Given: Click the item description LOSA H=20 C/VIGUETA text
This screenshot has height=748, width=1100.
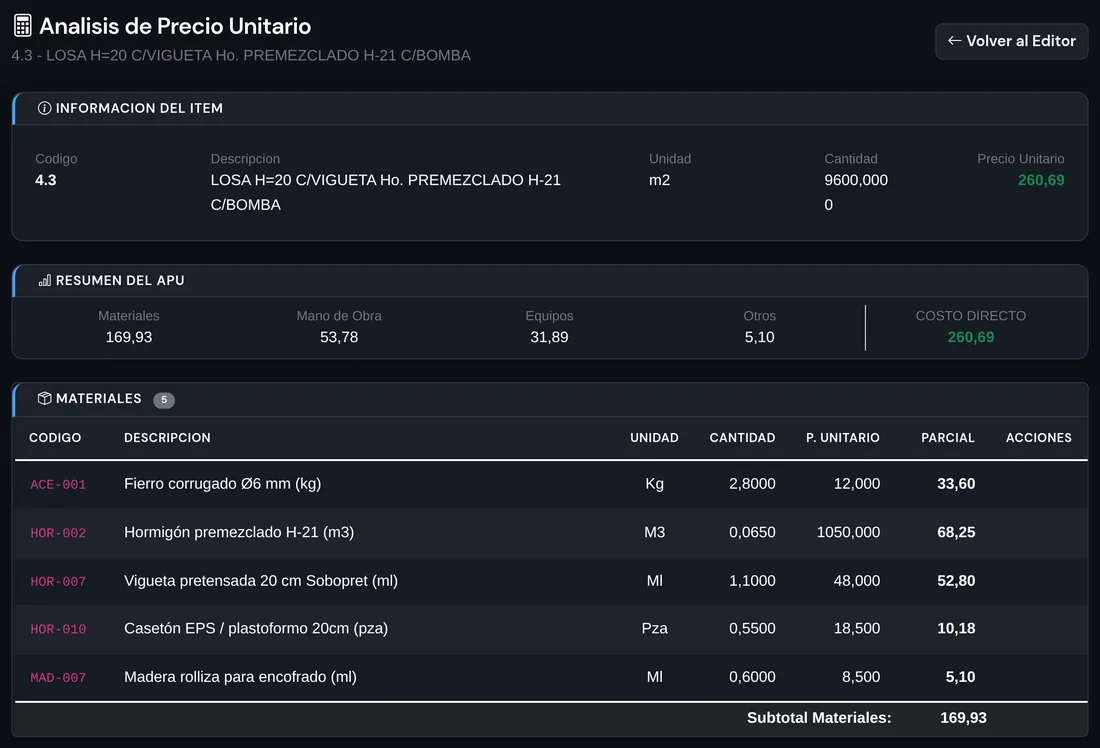Looking at the screenshot, I should (386, 192).
